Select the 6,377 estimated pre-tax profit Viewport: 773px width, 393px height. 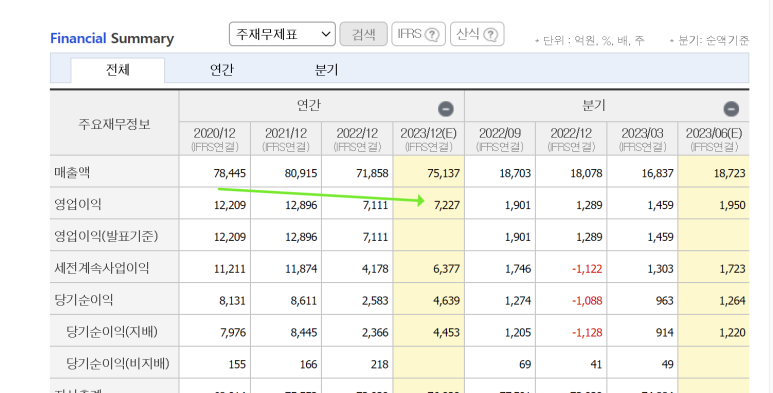click(447, 269)
